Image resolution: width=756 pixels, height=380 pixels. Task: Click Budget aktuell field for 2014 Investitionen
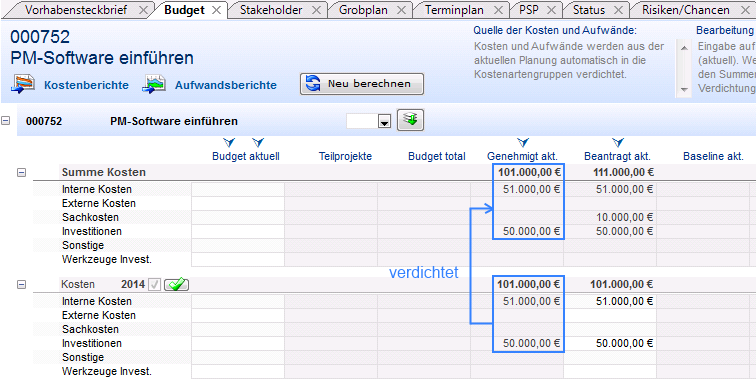(x=238, y=344)
